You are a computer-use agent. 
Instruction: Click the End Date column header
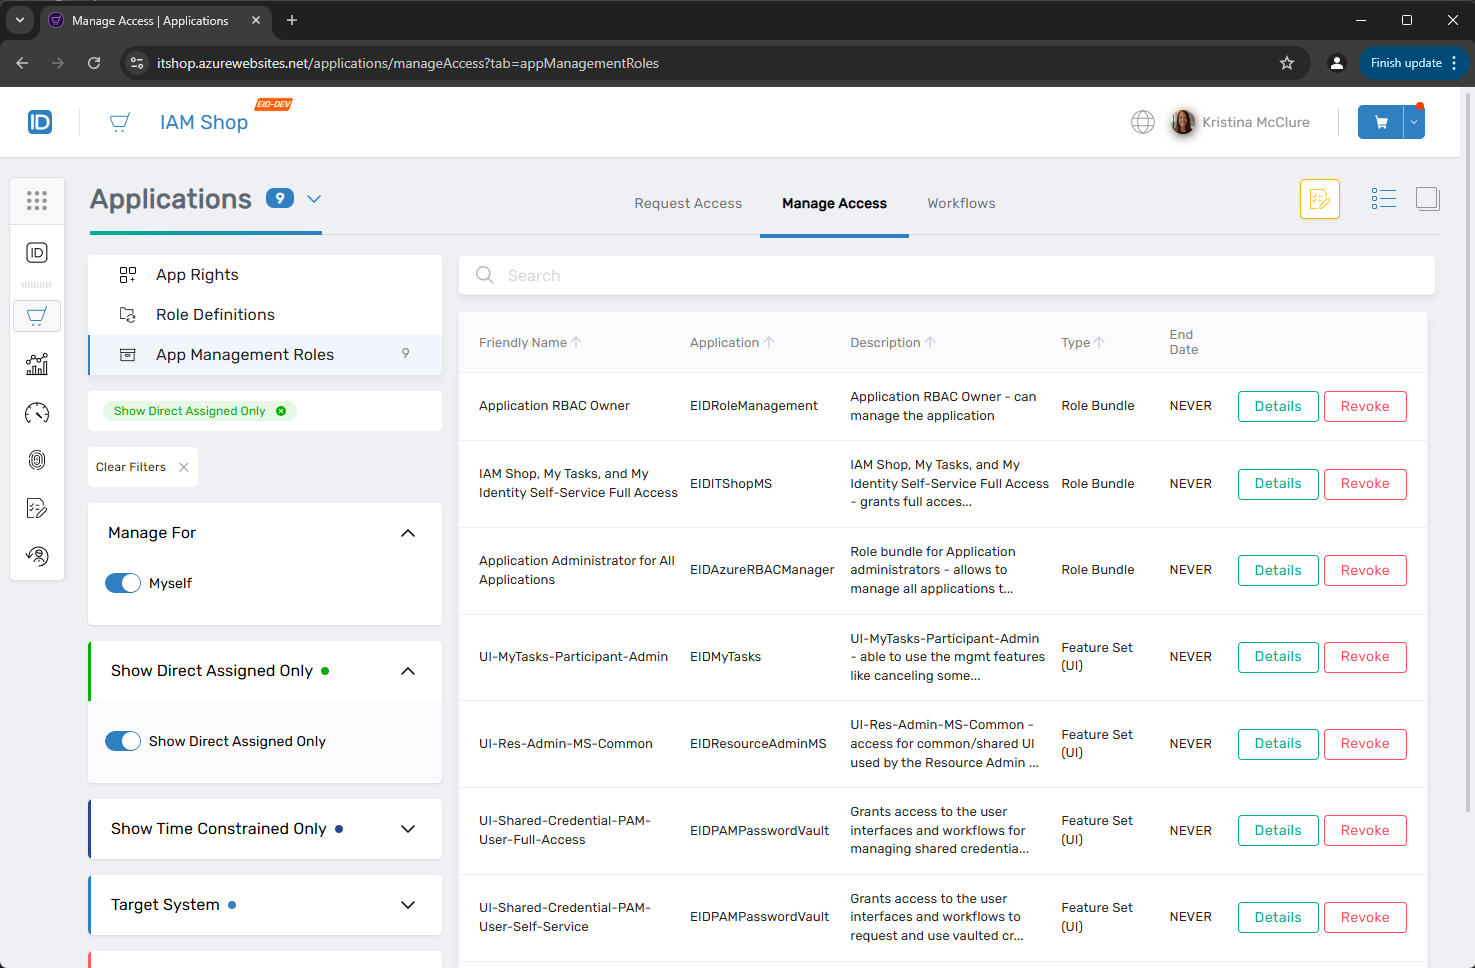tap(1184, 342)
